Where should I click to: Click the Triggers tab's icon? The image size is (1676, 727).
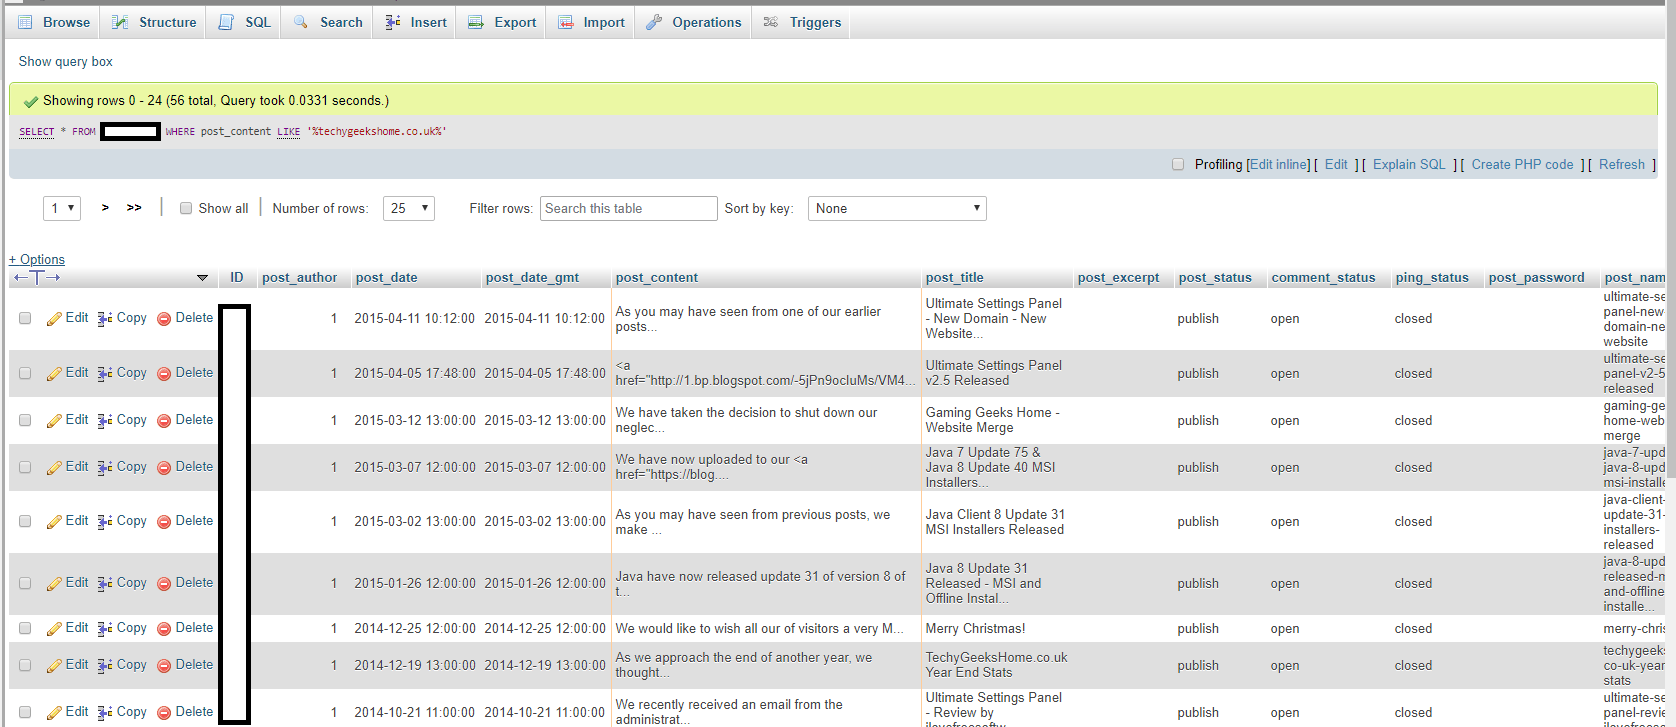(771, 22)
